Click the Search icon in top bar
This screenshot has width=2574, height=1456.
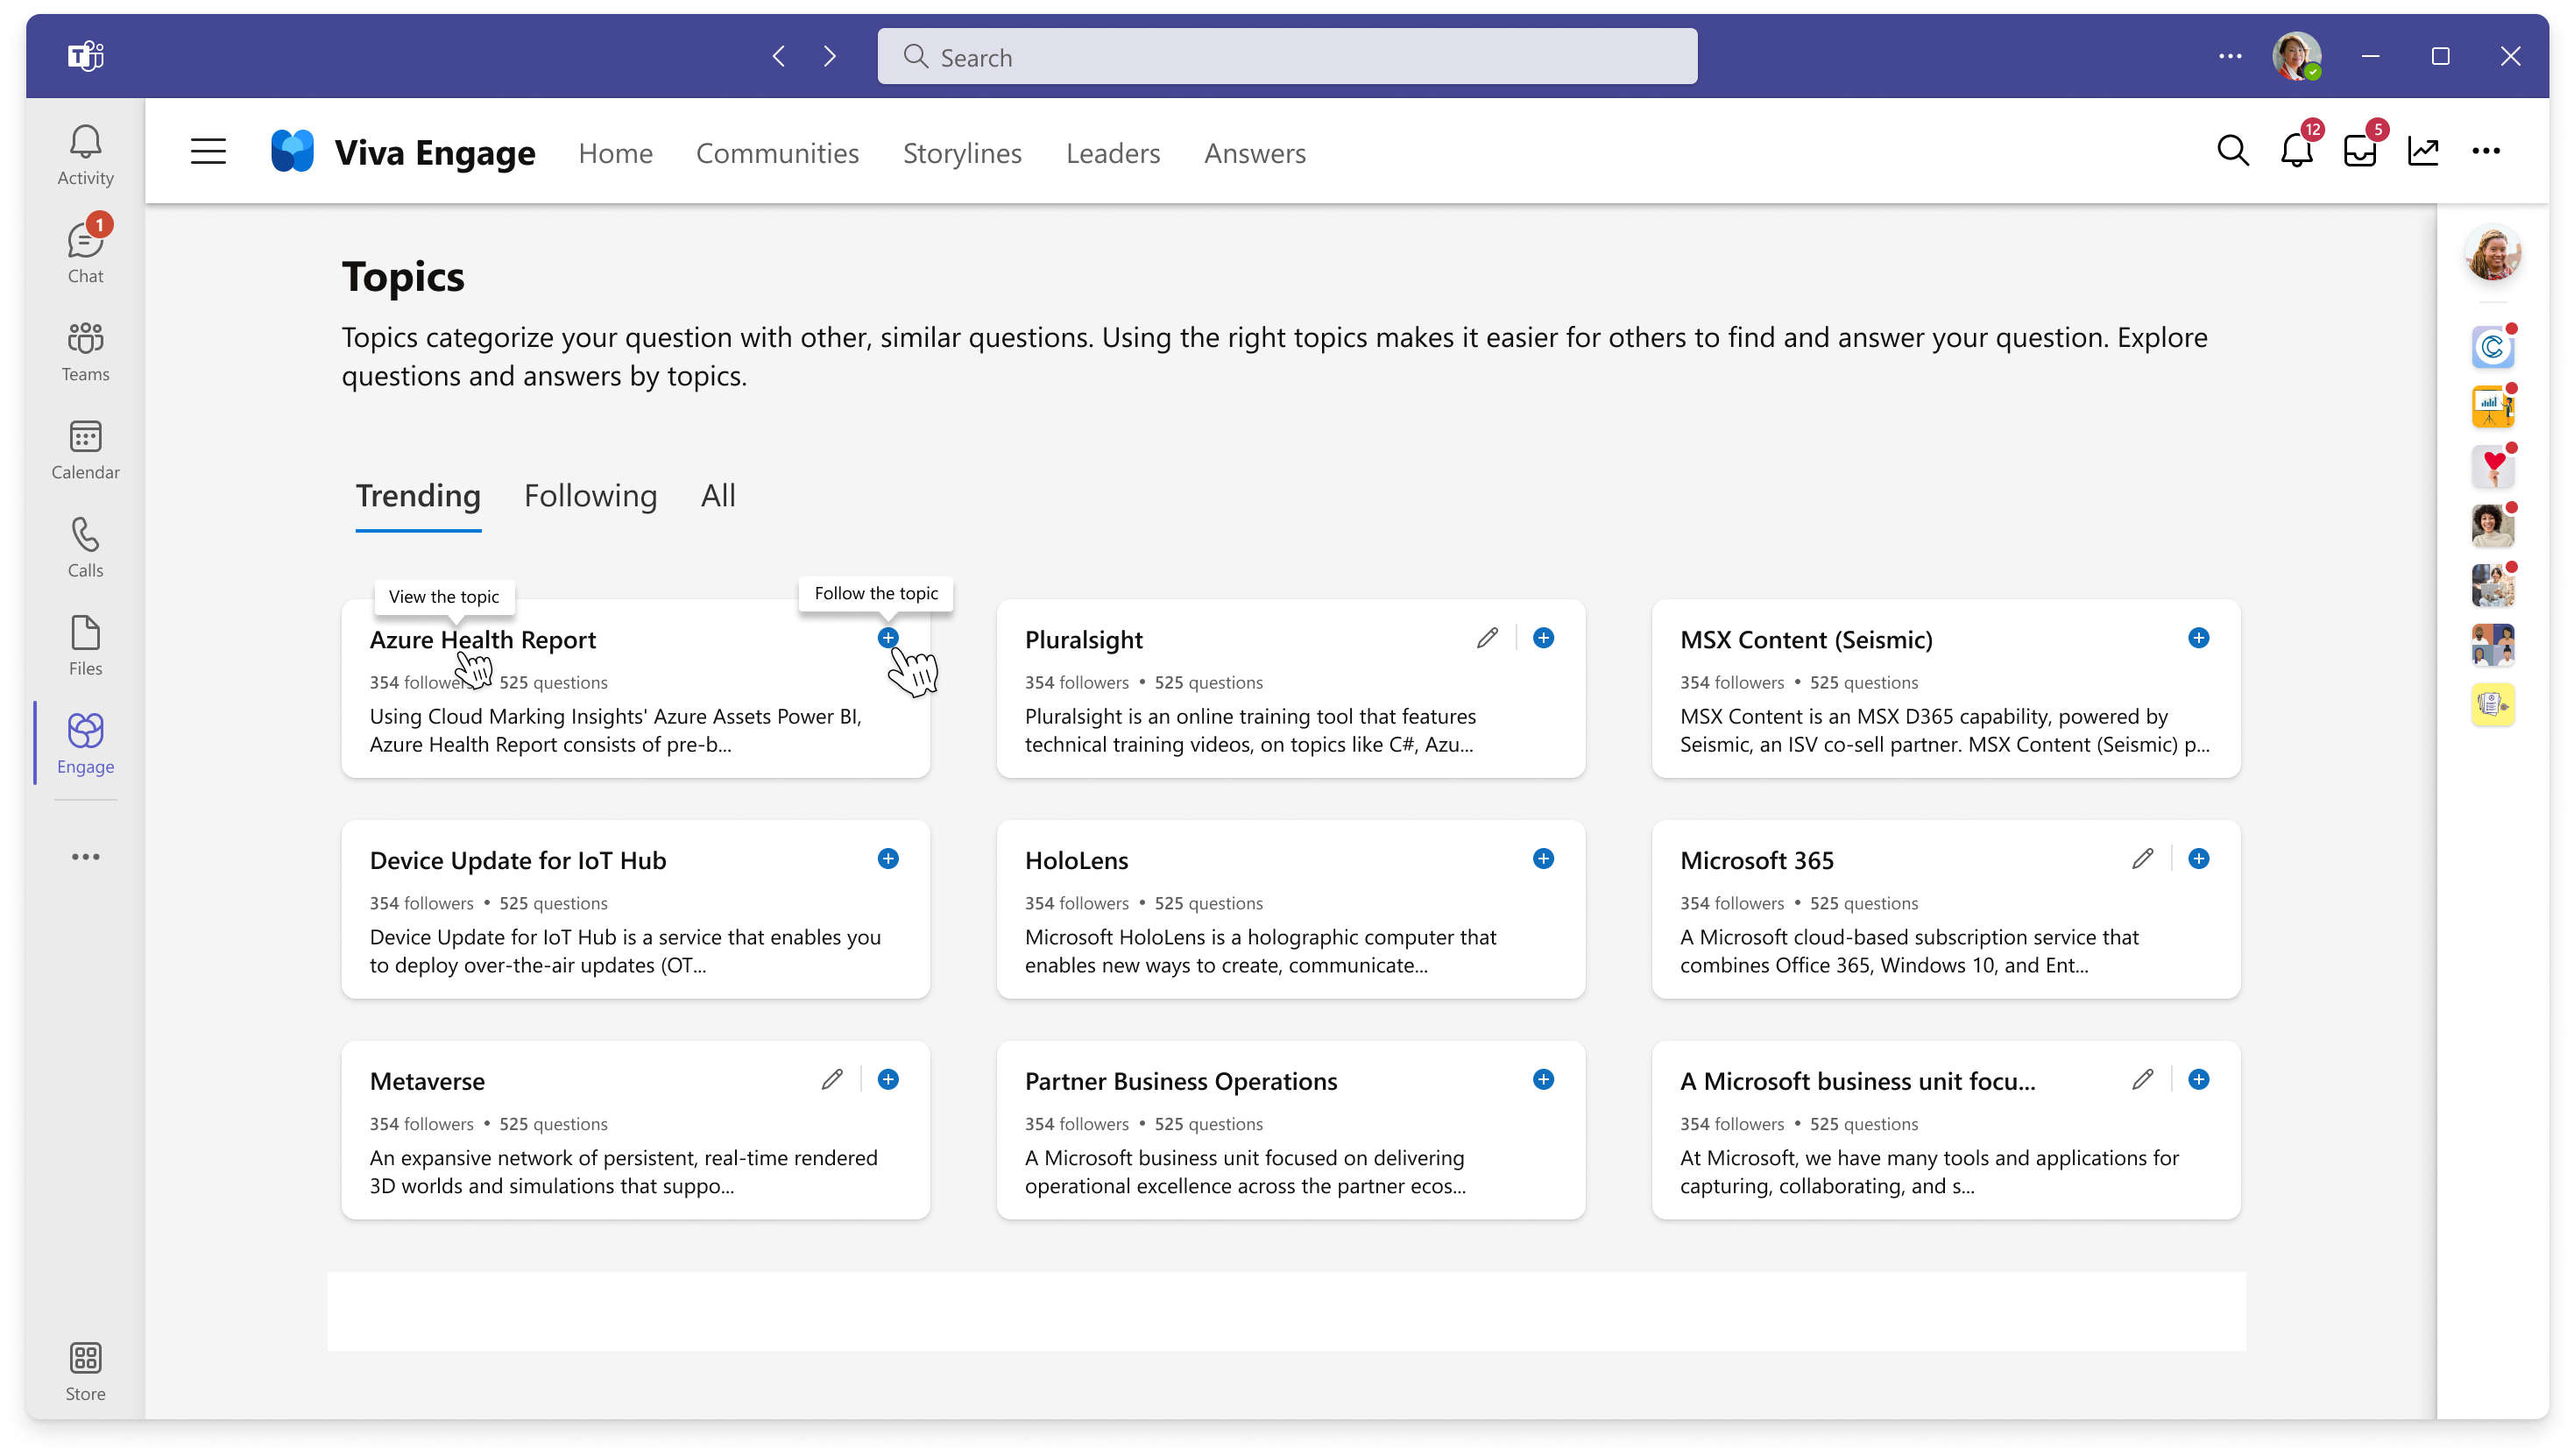tap(2233, 152)
